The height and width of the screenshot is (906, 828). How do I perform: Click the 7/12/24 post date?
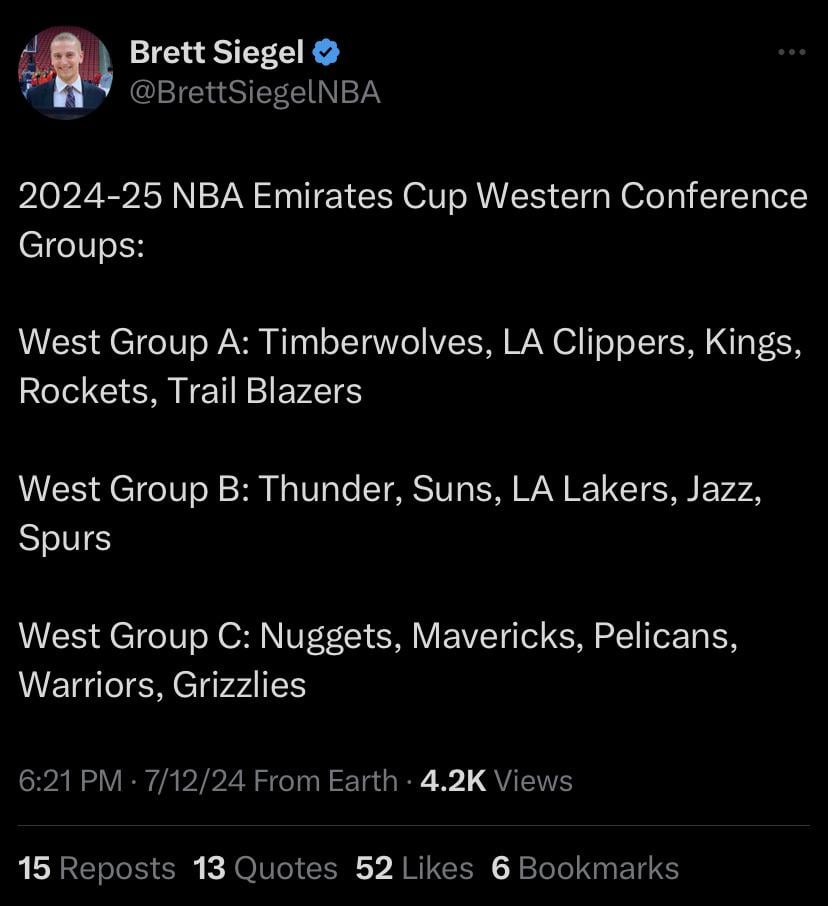point(195,781)
